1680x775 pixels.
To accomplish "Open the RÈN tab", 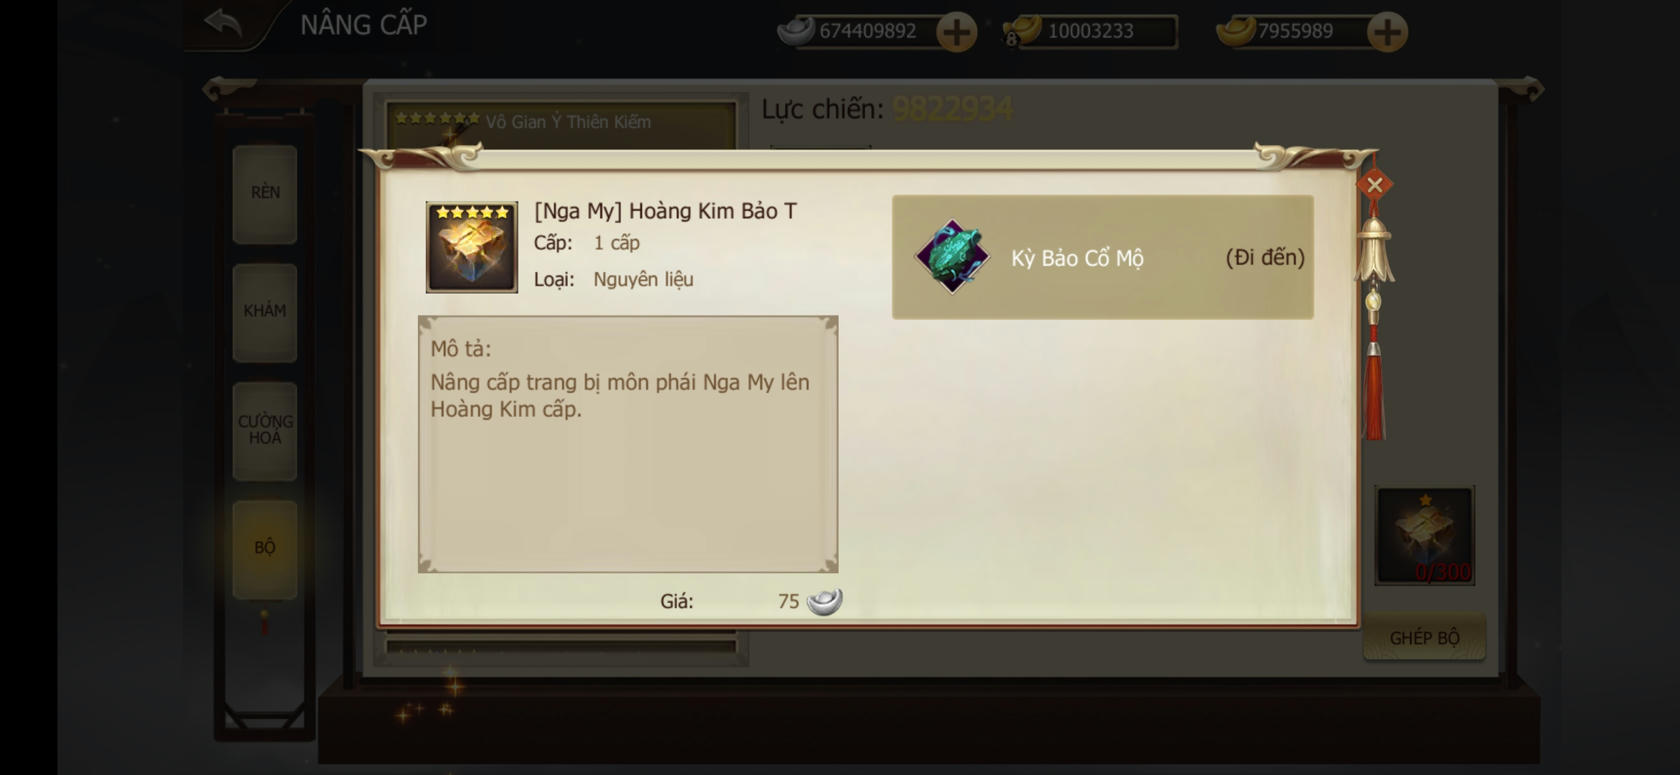I will (265, 193).
